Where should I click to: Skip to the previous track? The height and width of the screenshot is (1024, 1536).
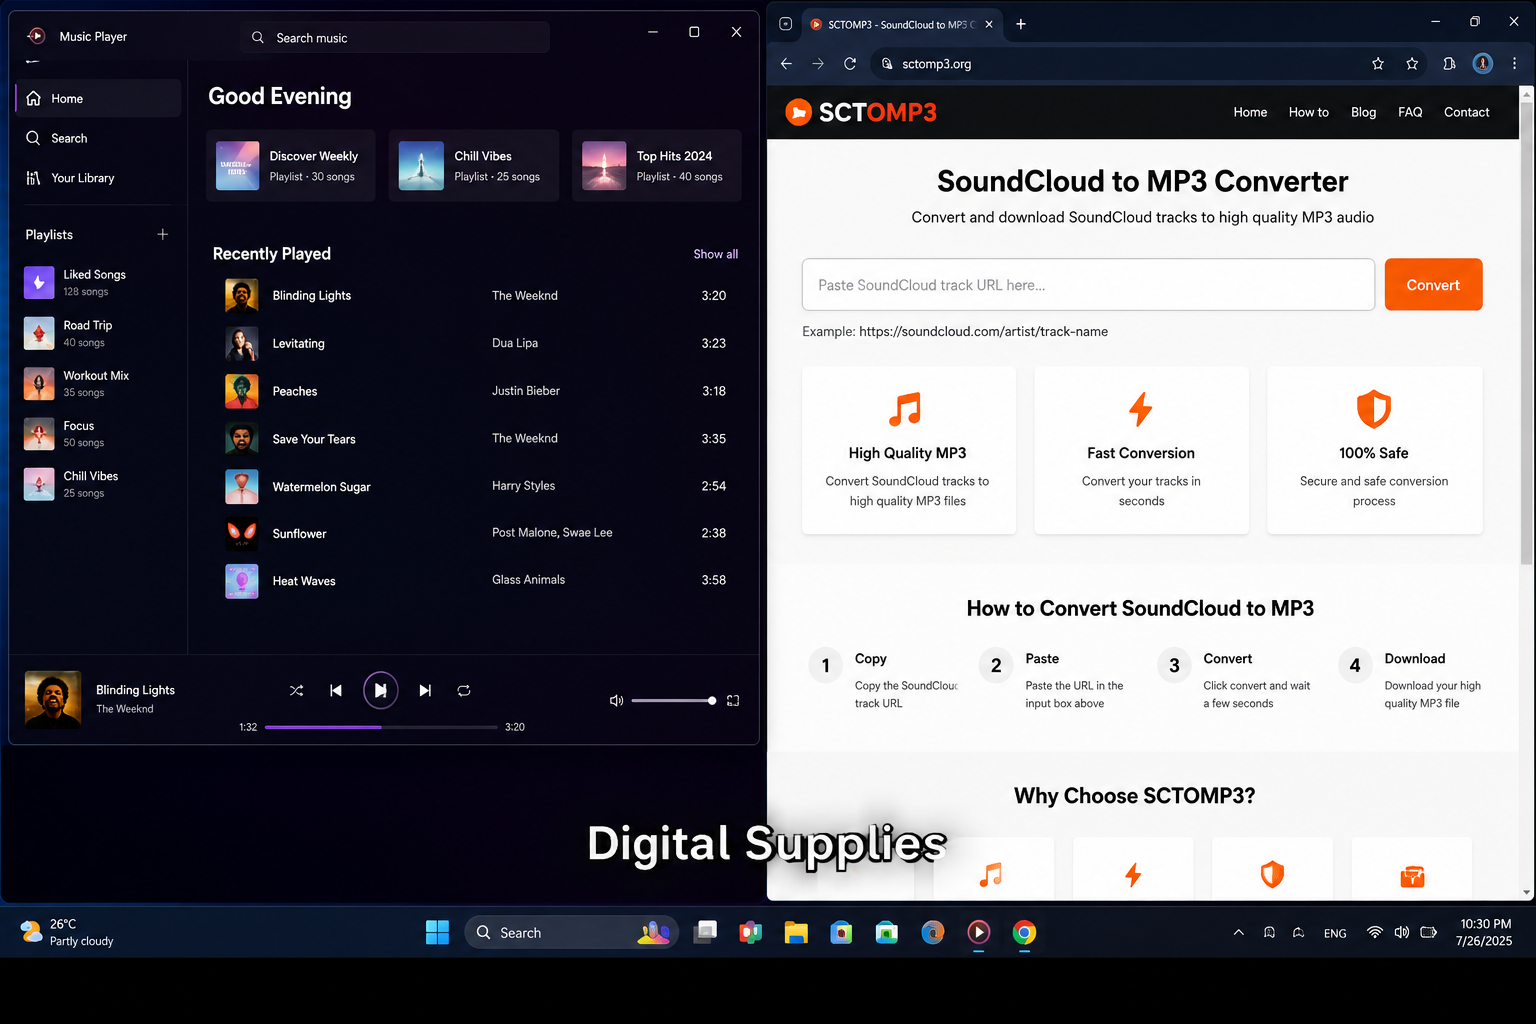tap(336, 691)
